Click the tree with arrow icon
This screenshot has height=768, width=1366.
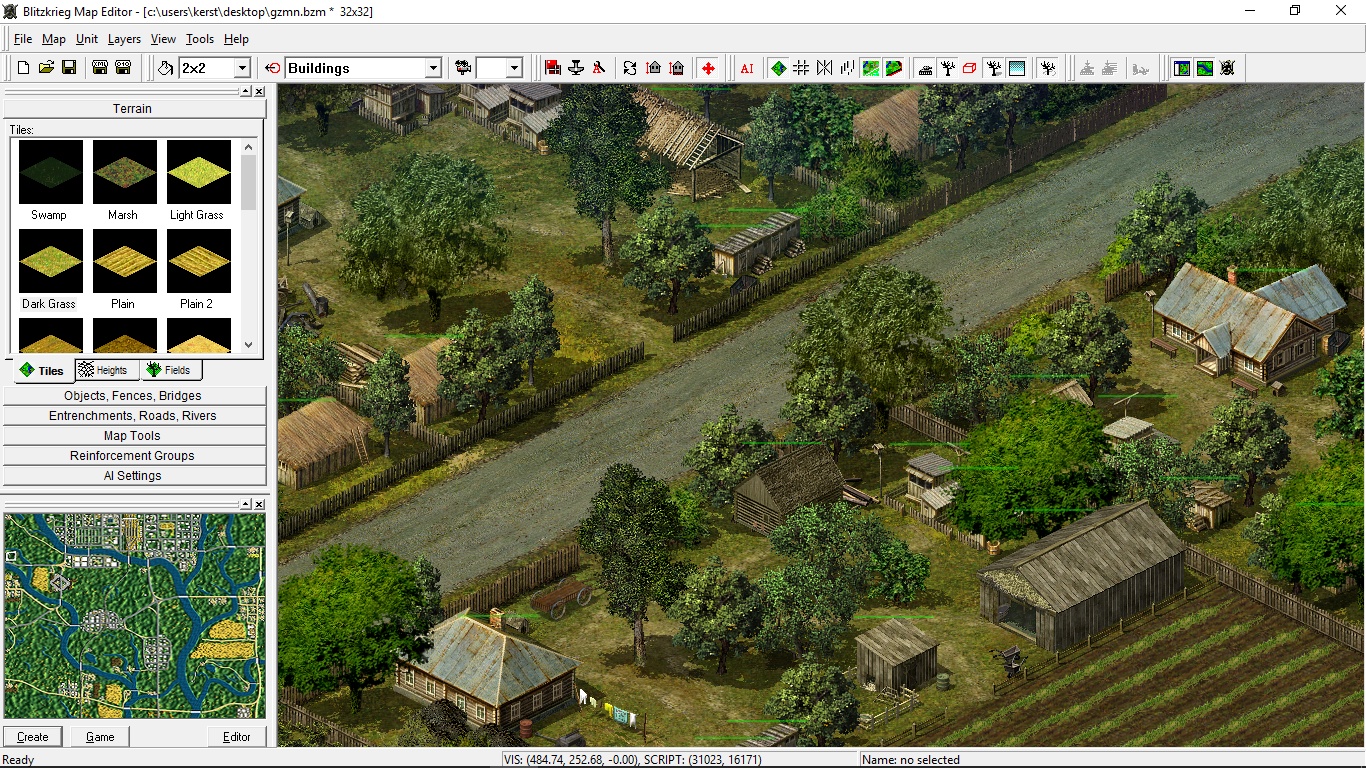pyautogui.click(x=1048, y=68)
